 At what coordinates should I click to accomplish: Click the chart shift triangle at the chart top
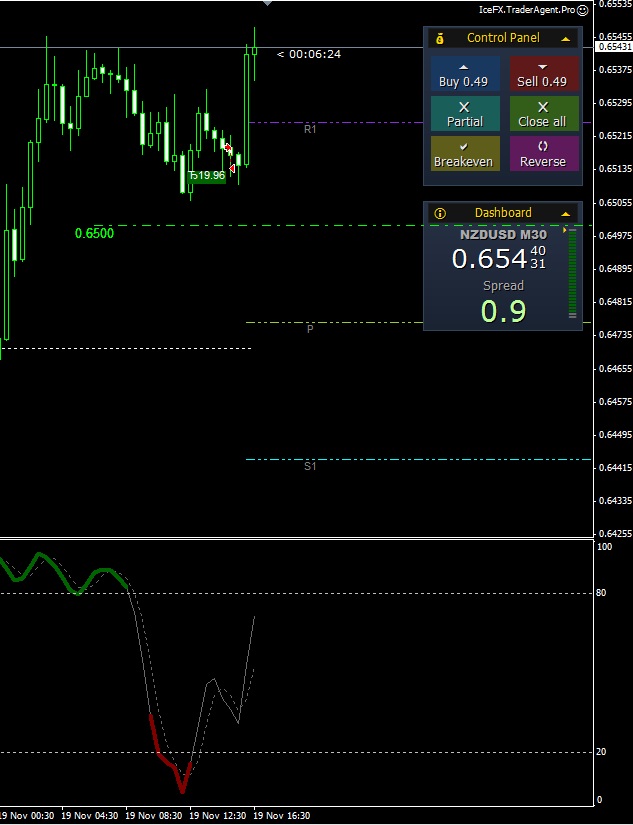pos(267,3)
